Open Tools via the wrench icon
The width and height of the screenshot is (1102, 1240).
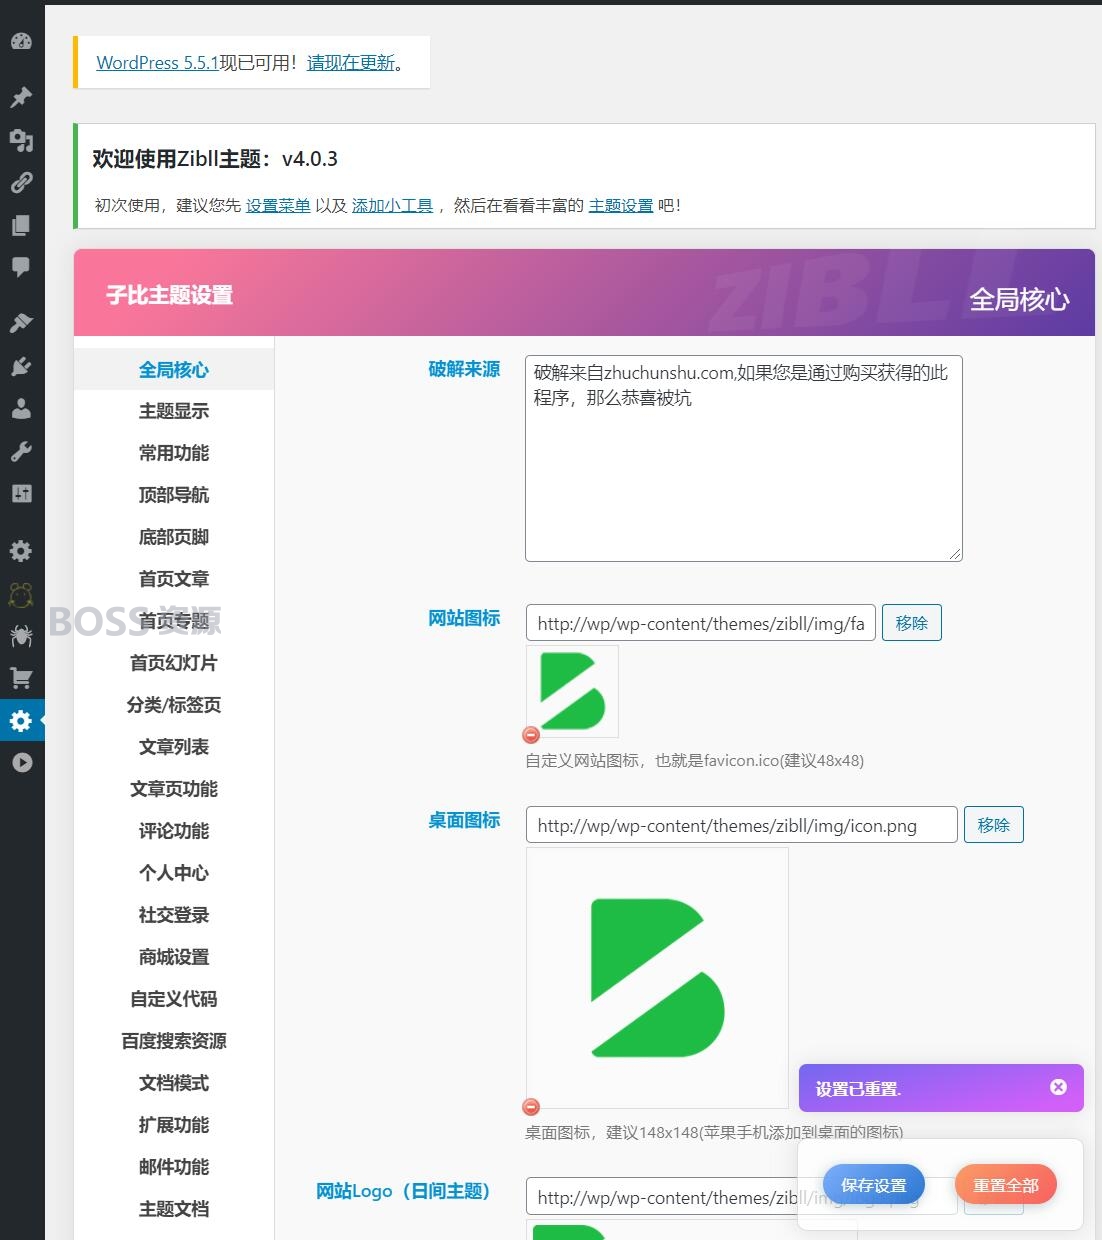pos(21,451)
